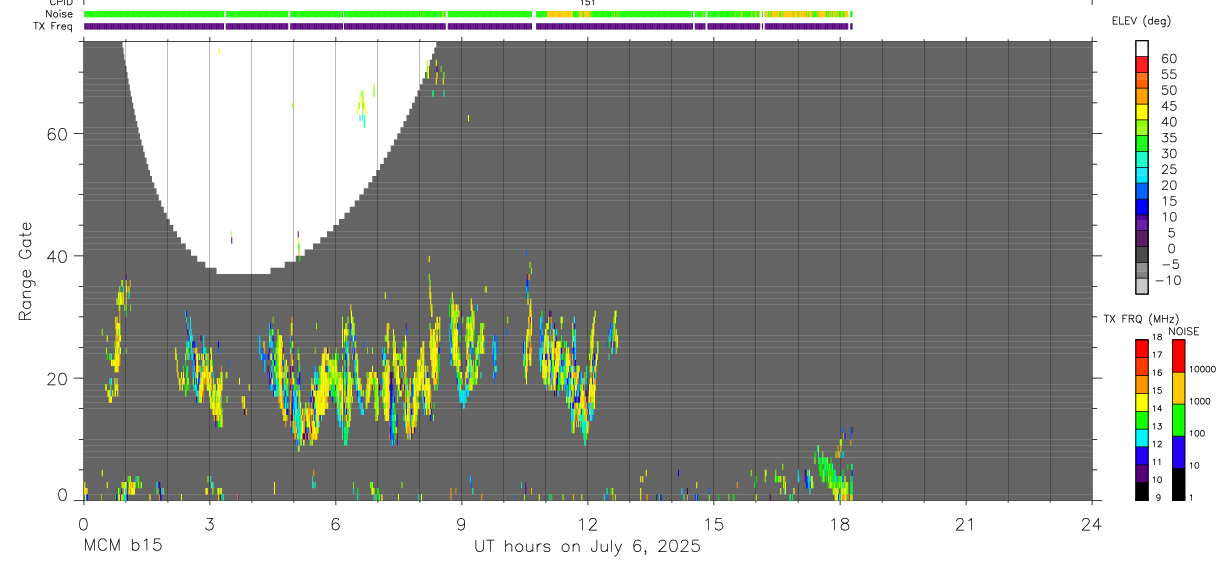Select the white top swatch of ELEV colorbar

pyautogui.click(x=1142, y=49)
